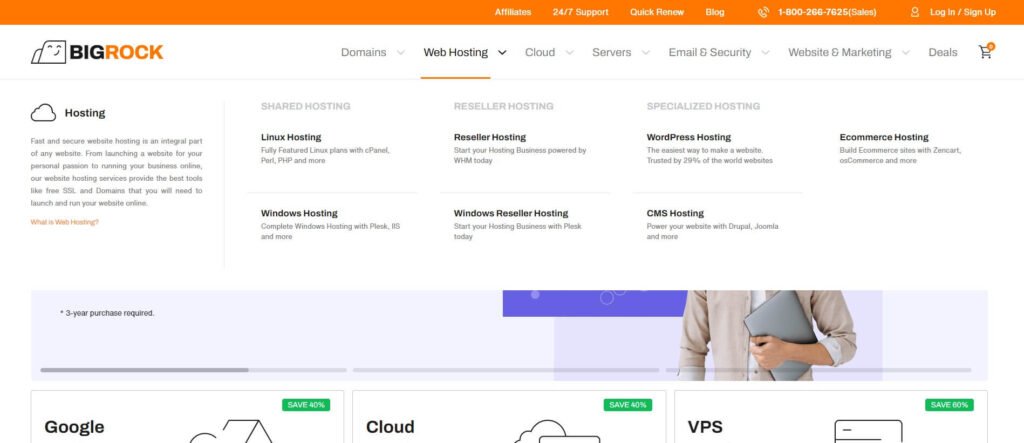Expand the Cloud dropdown chevron
Screen dimensions: 1024x443
coord(569,52)
